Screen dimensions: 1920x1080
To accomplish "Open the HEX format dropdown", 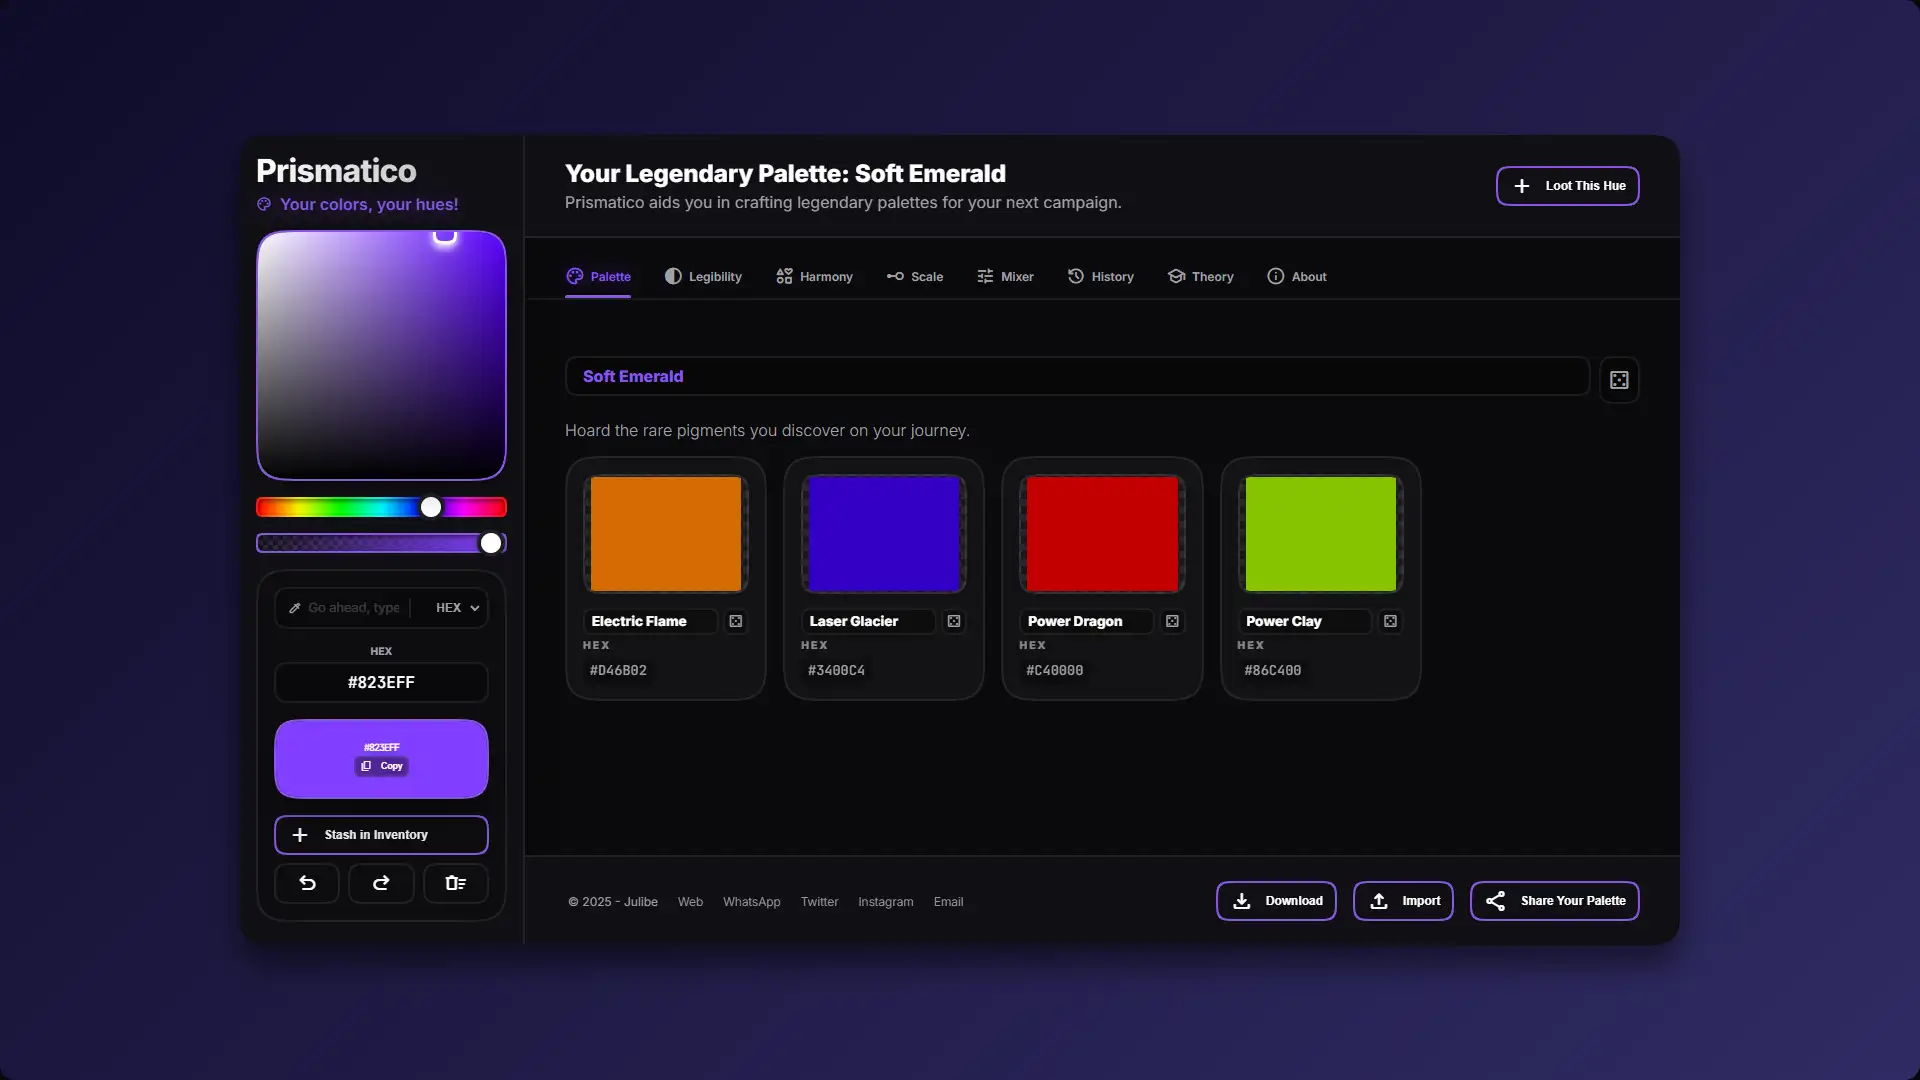I will point(457,608).
